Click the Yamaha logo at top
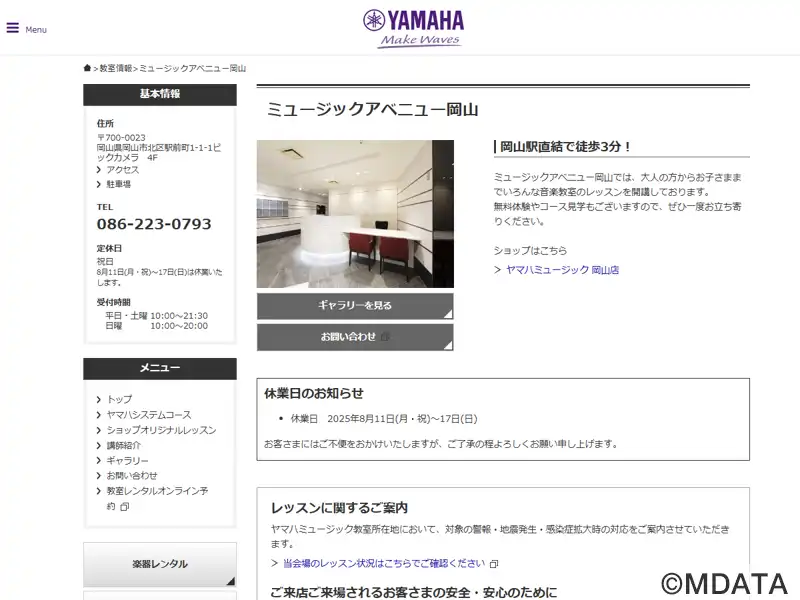The height and width of the screenshot is (600, 800). (x=413, y=29)
